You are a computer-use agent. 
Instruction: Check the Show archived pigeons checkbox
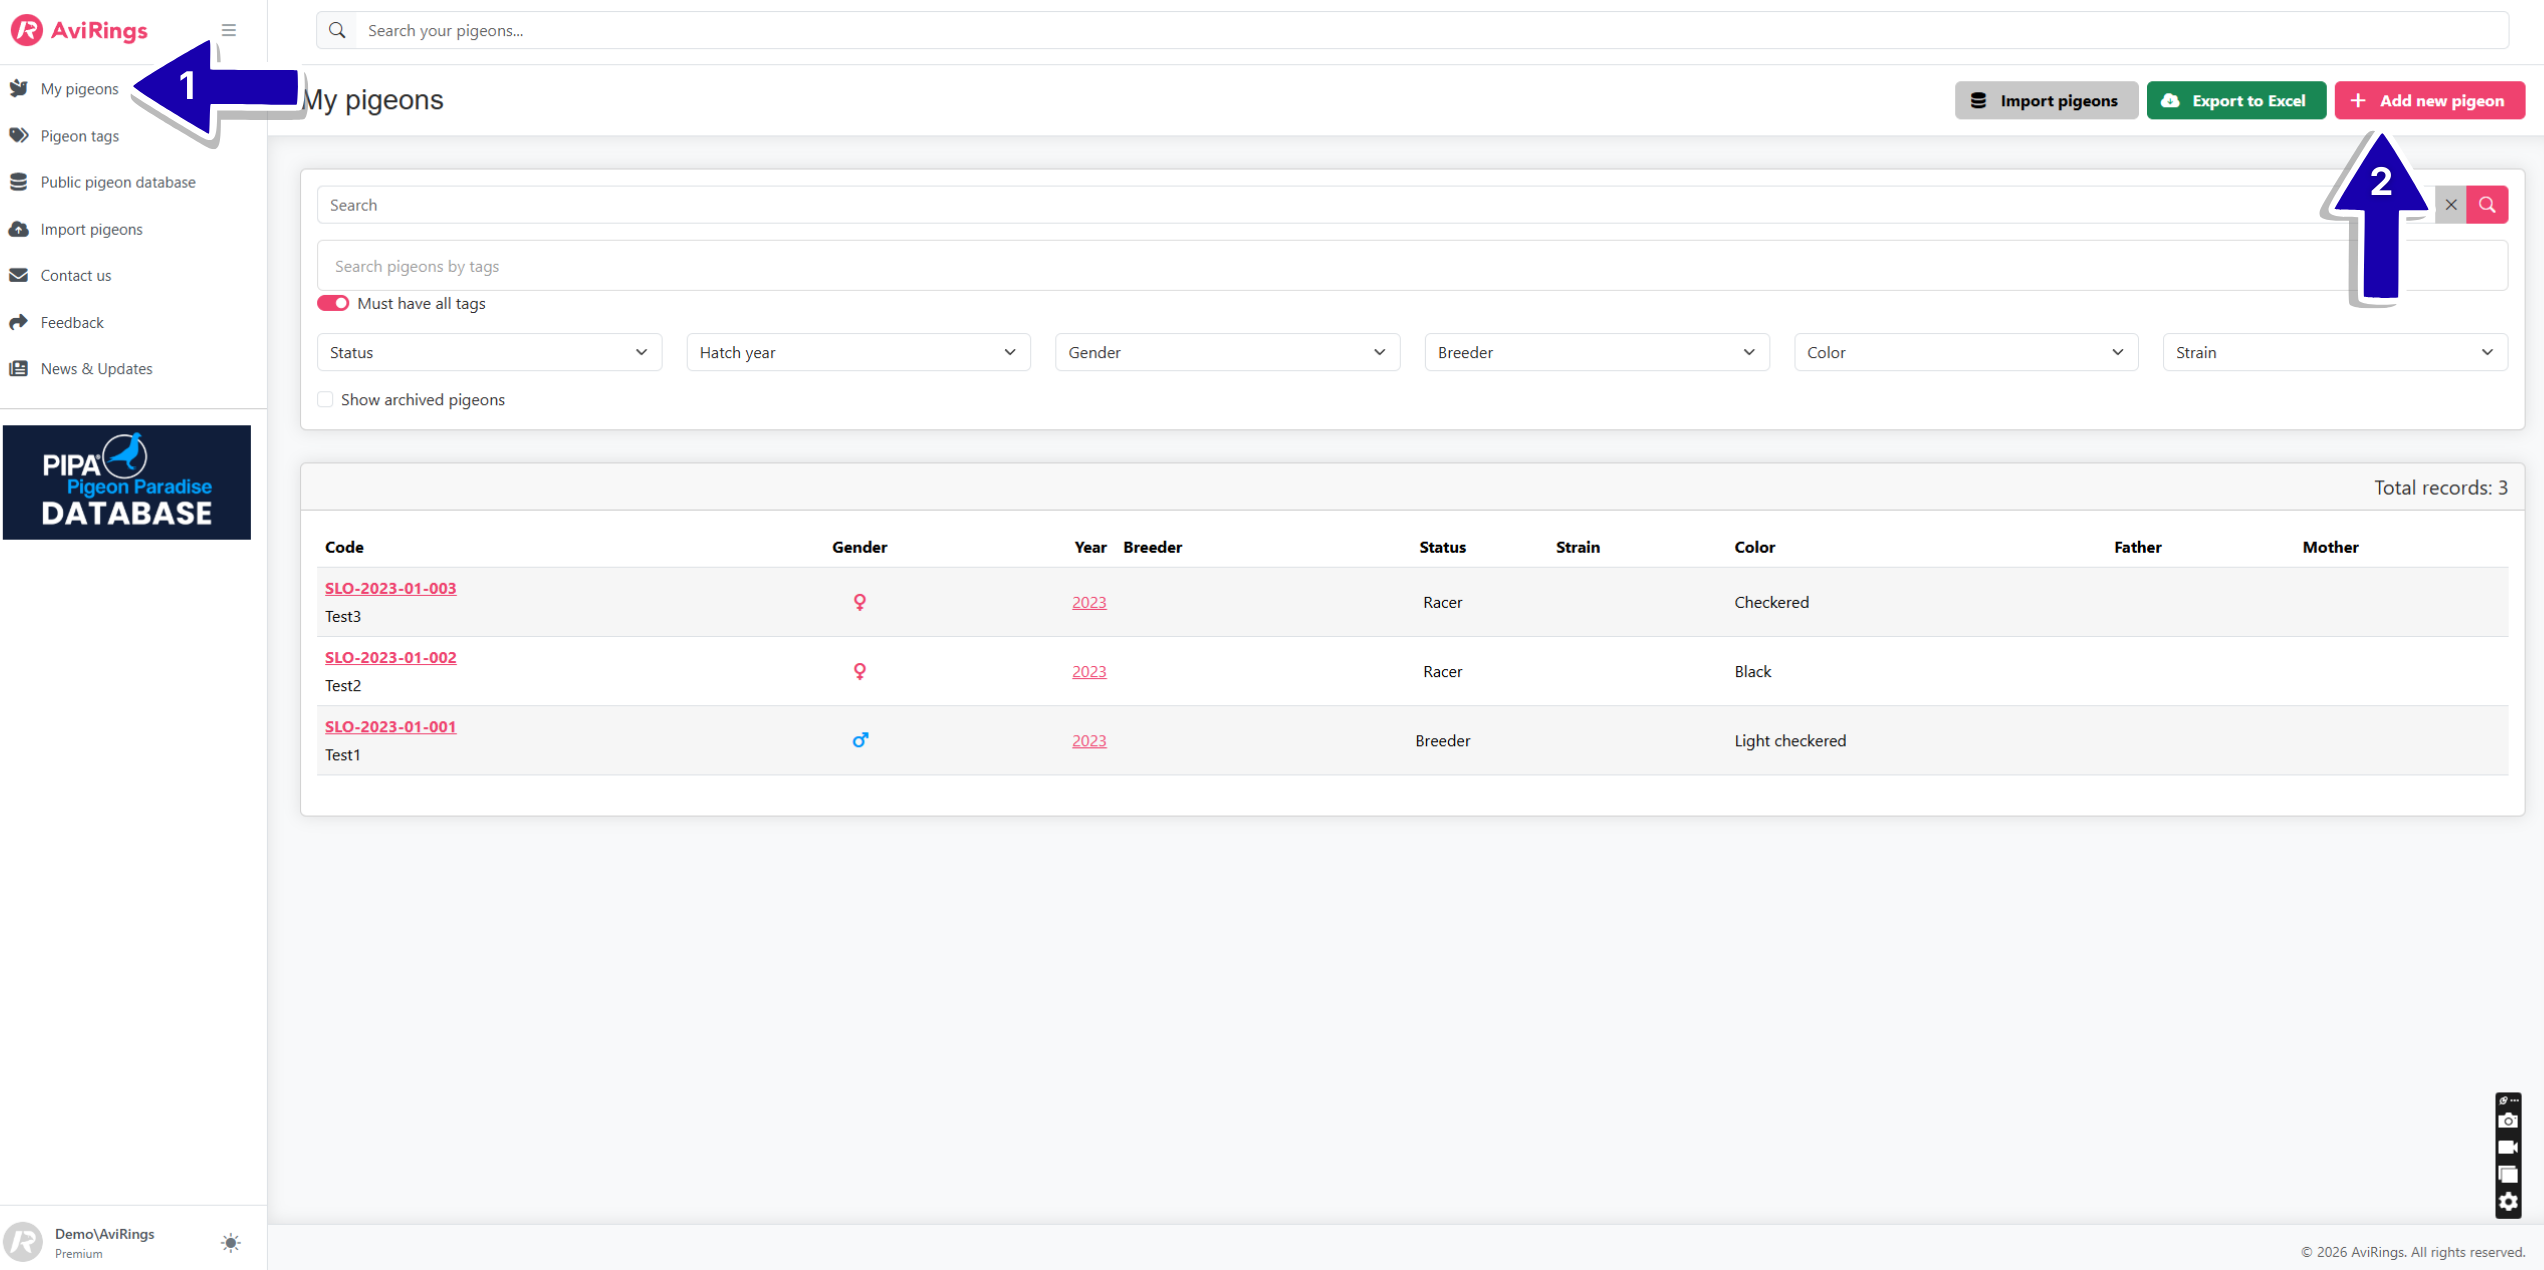[x=325, y=400]
